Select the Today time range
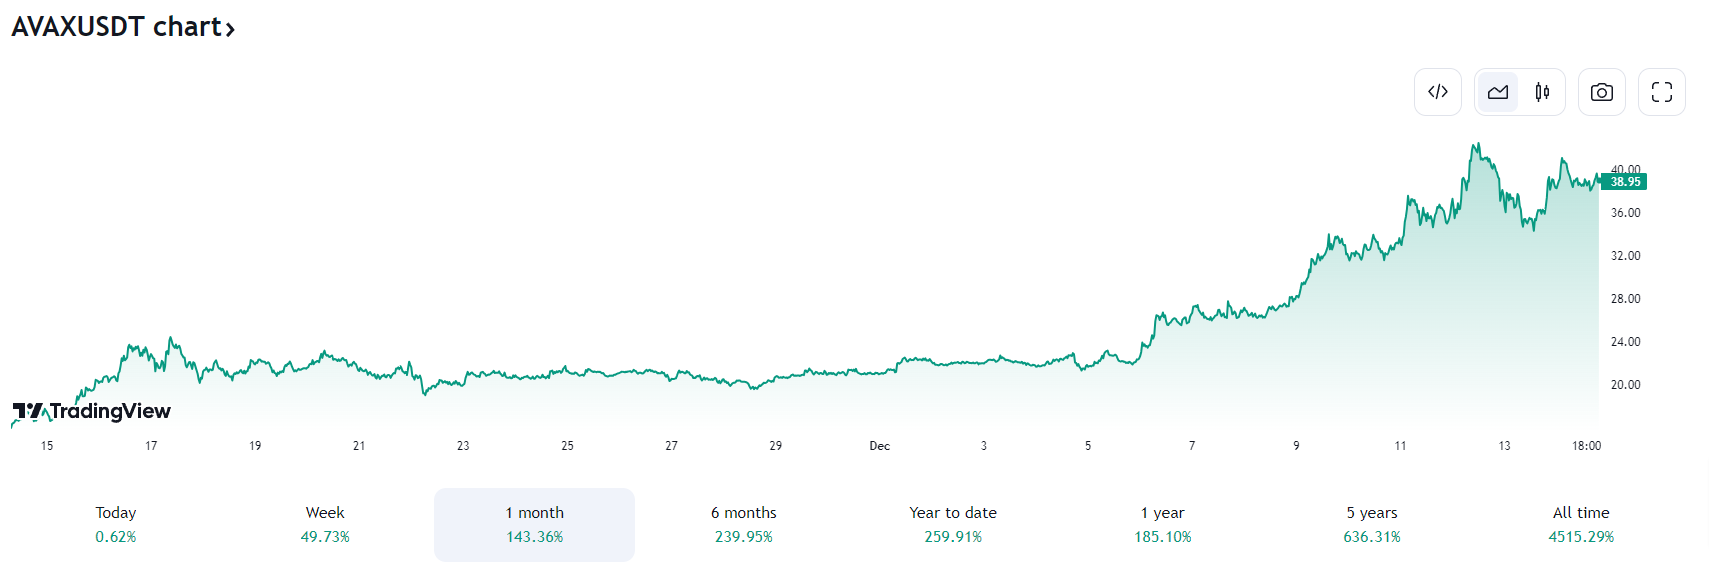1709x574 pixels. tap(116, 524)
